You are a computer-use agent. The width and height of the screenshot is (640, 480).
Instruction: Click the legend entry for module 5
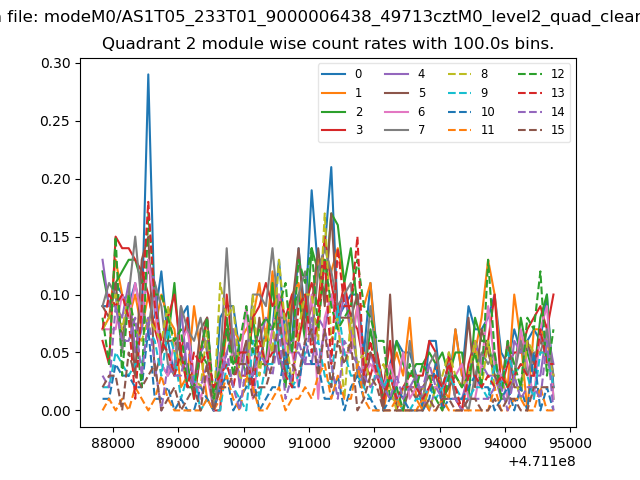tap(404, 93)
